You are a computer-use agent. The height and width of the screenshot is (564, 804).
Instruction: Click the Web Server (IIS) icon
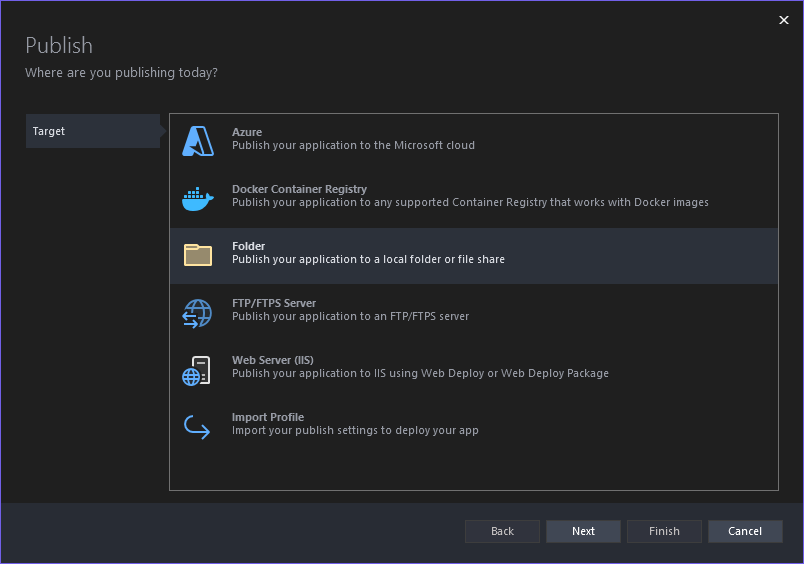click(196, 371)
